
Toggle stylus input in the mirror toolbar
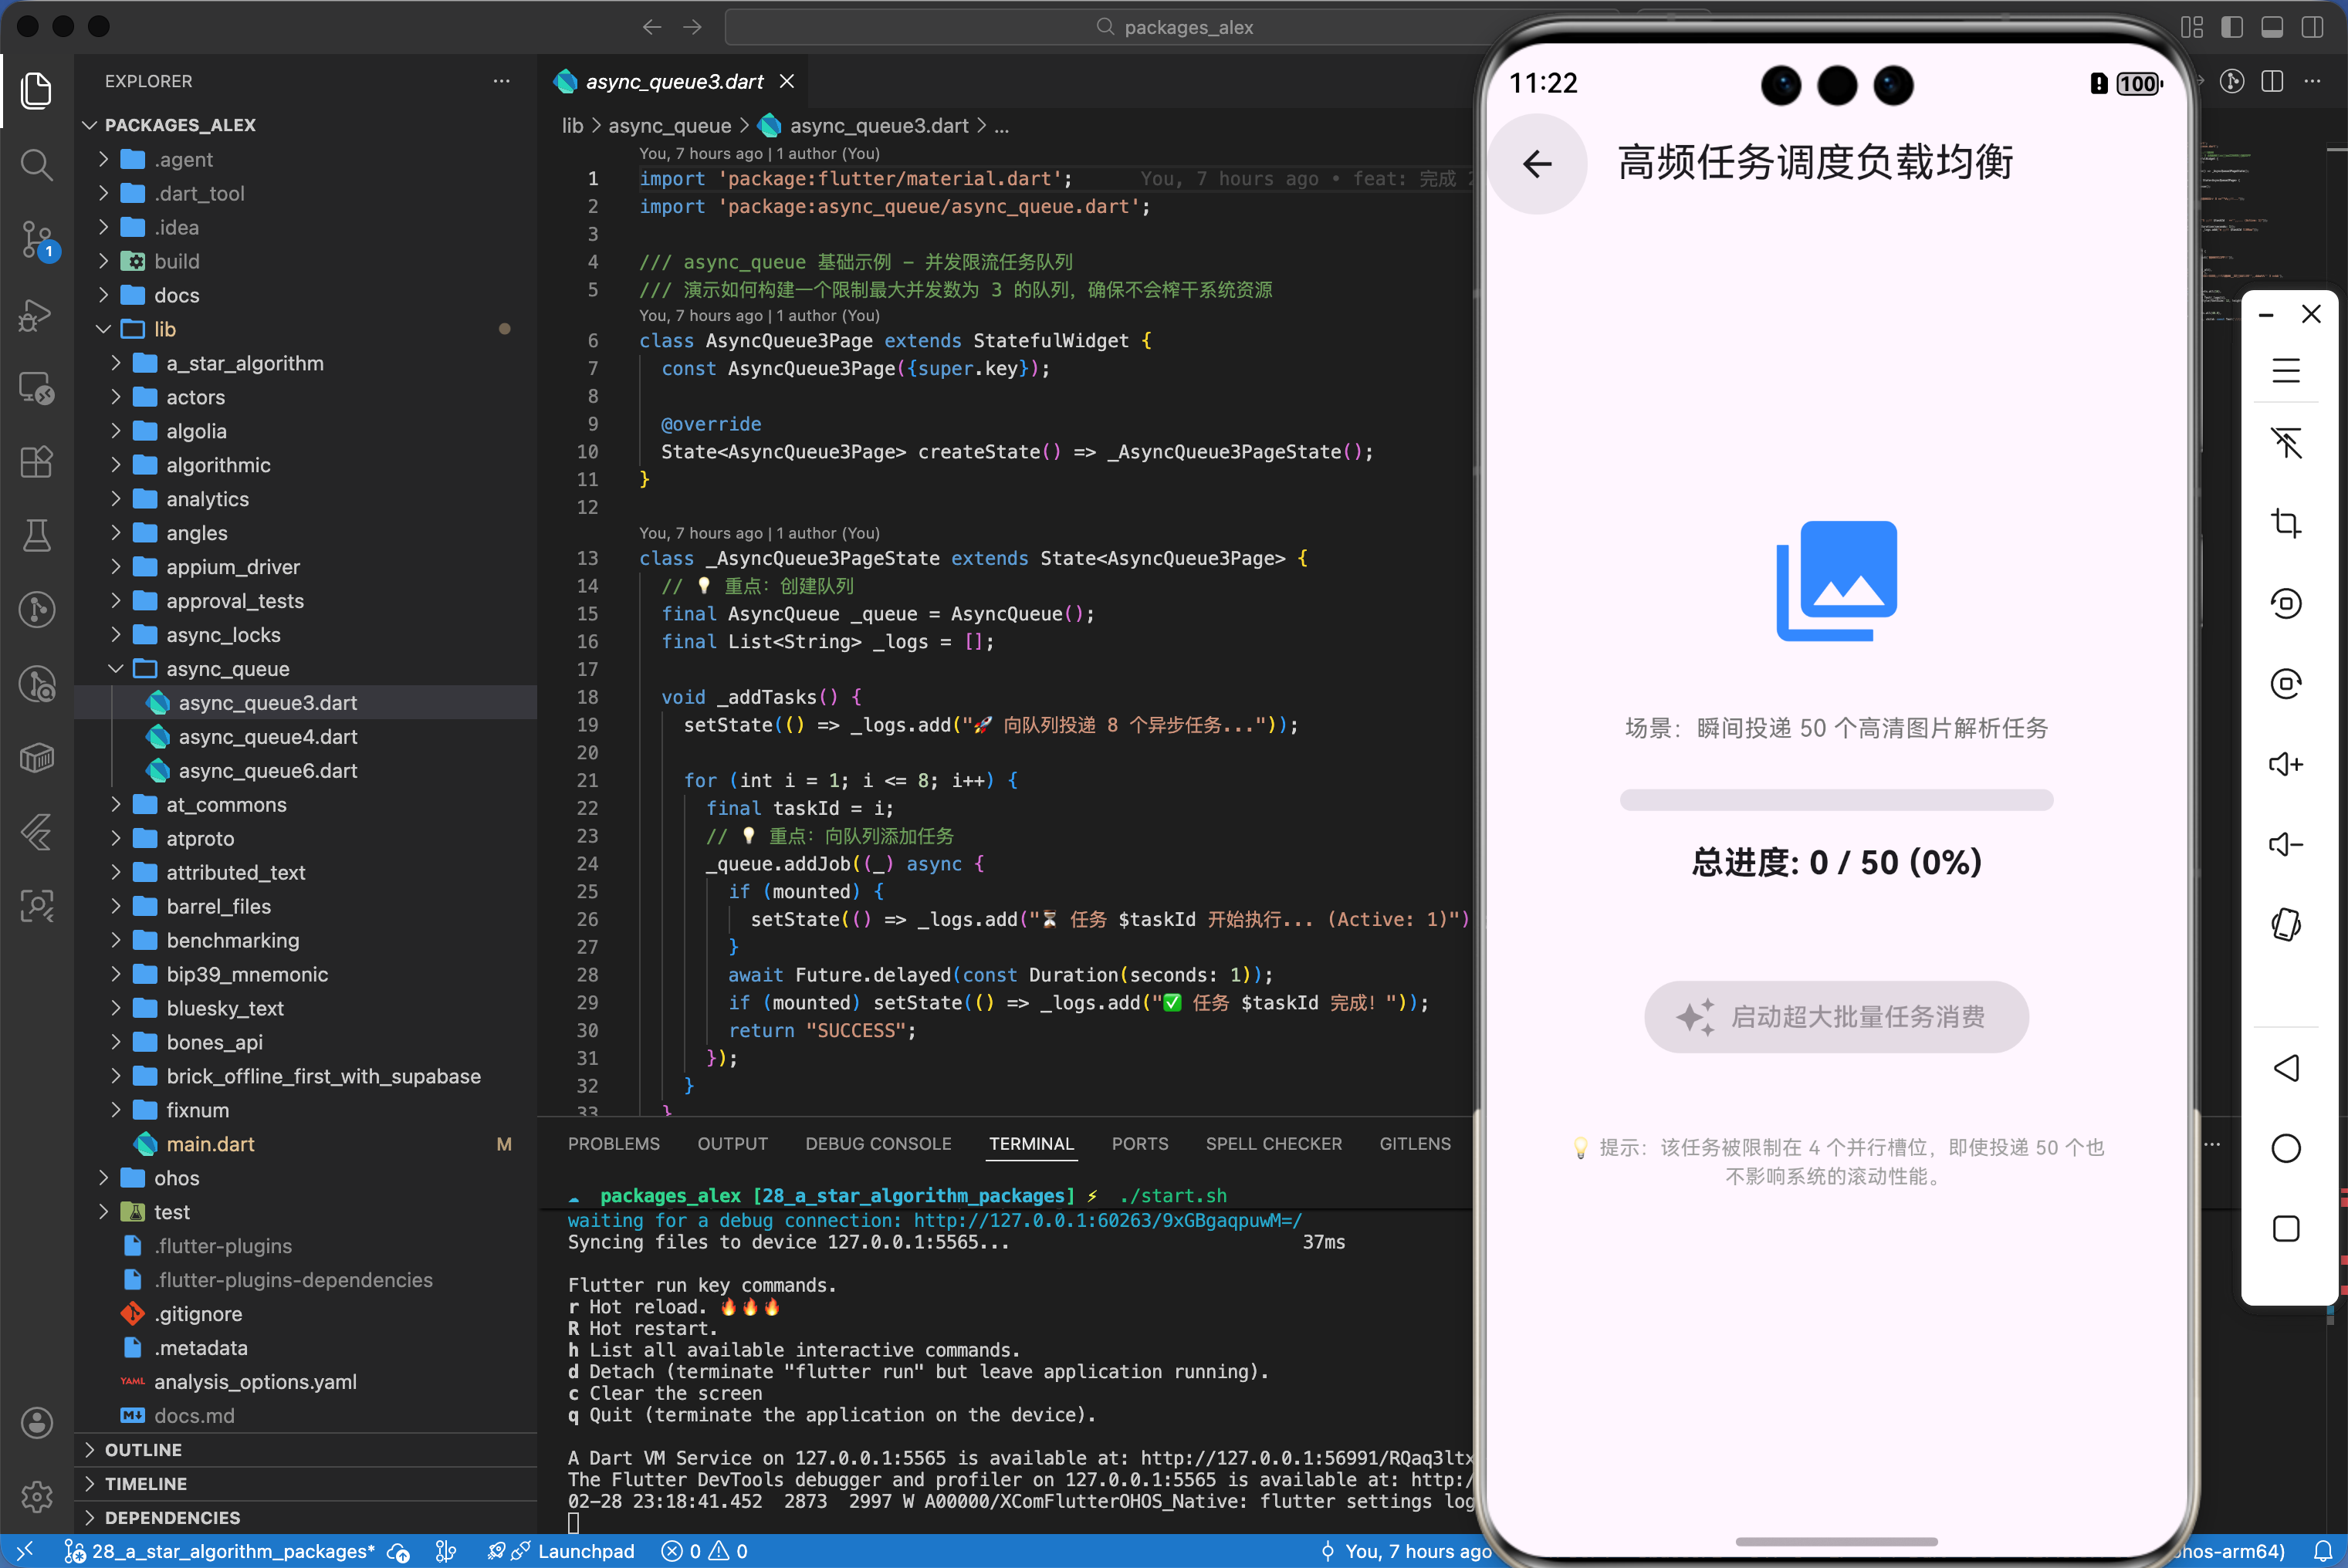[x=2287, y=443]
